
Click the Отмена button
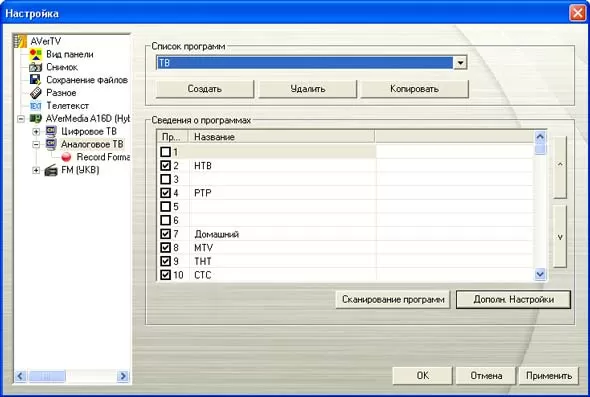tap(485, 376)
